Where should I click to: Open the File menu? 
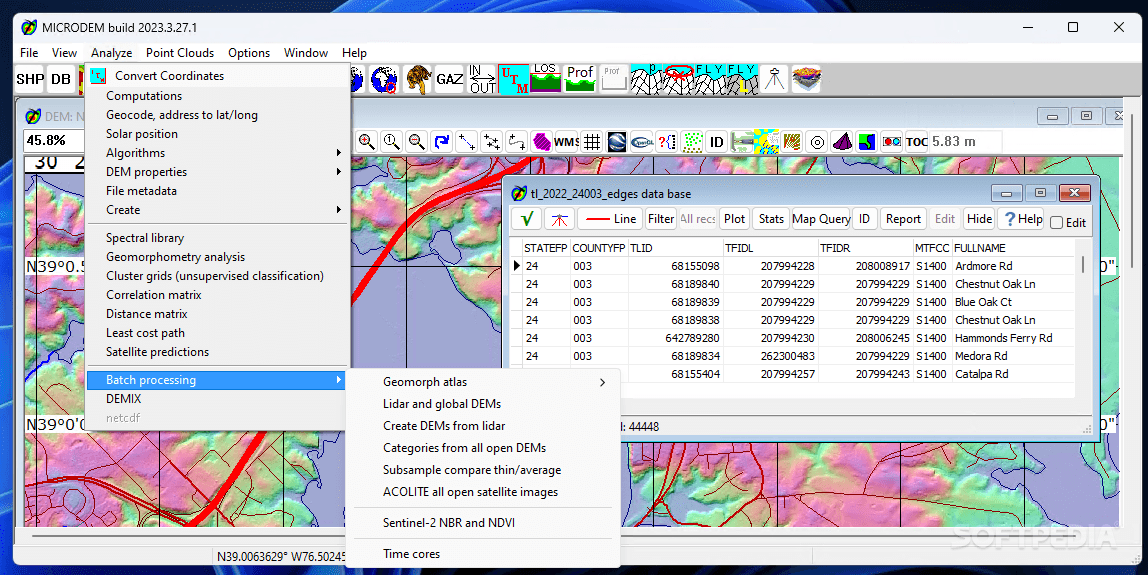[29, 53]
